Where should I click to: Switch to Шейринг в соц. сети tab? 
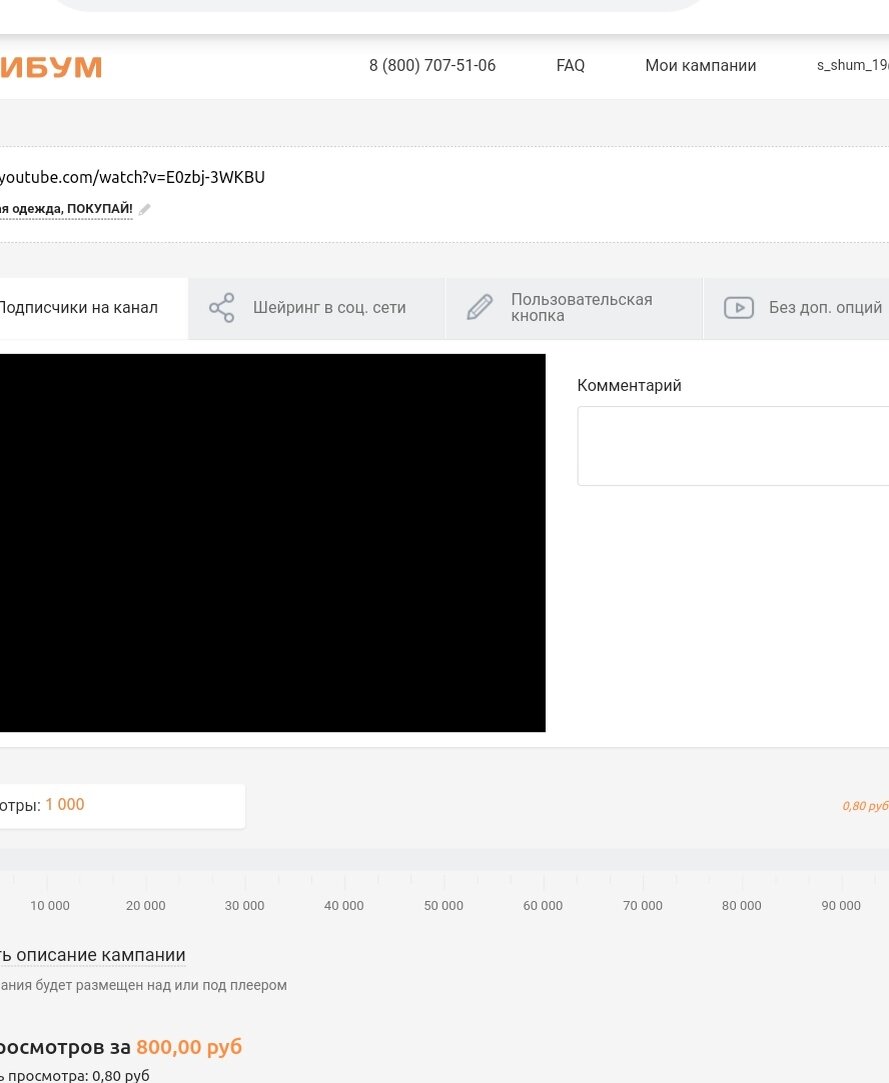(316, 308)
